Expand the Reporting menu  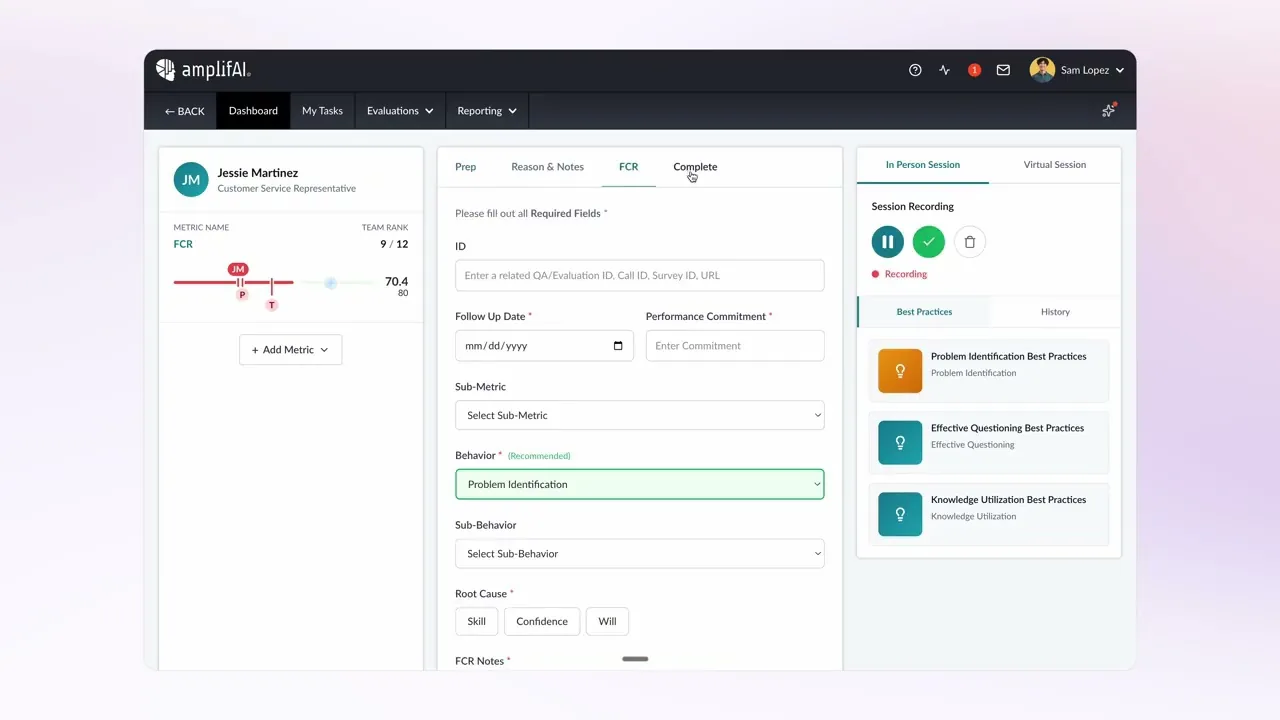click(x=487, y=111)
